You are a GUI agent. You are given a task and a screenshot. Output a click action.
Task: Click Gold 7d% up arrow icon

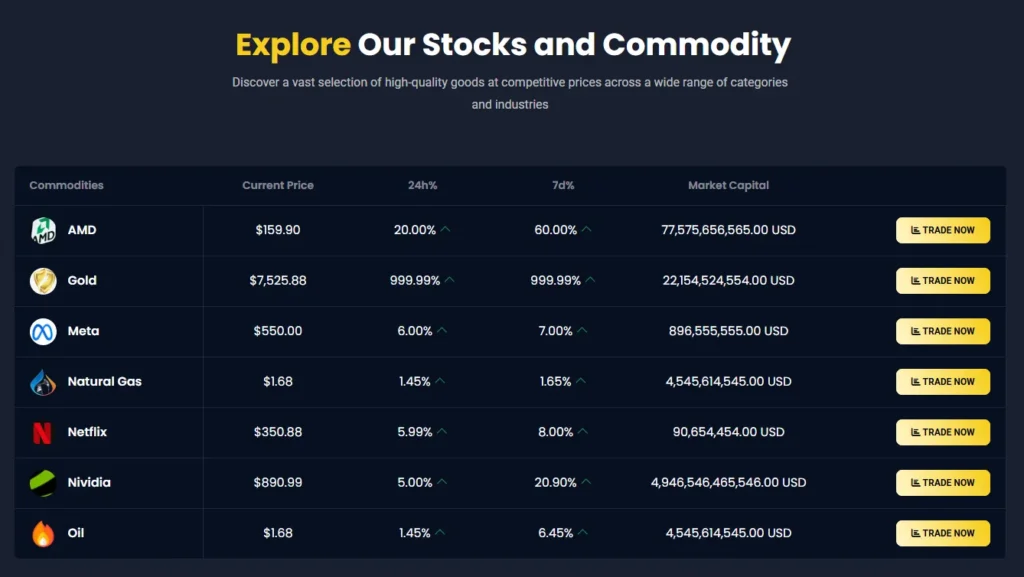point(590,281)
